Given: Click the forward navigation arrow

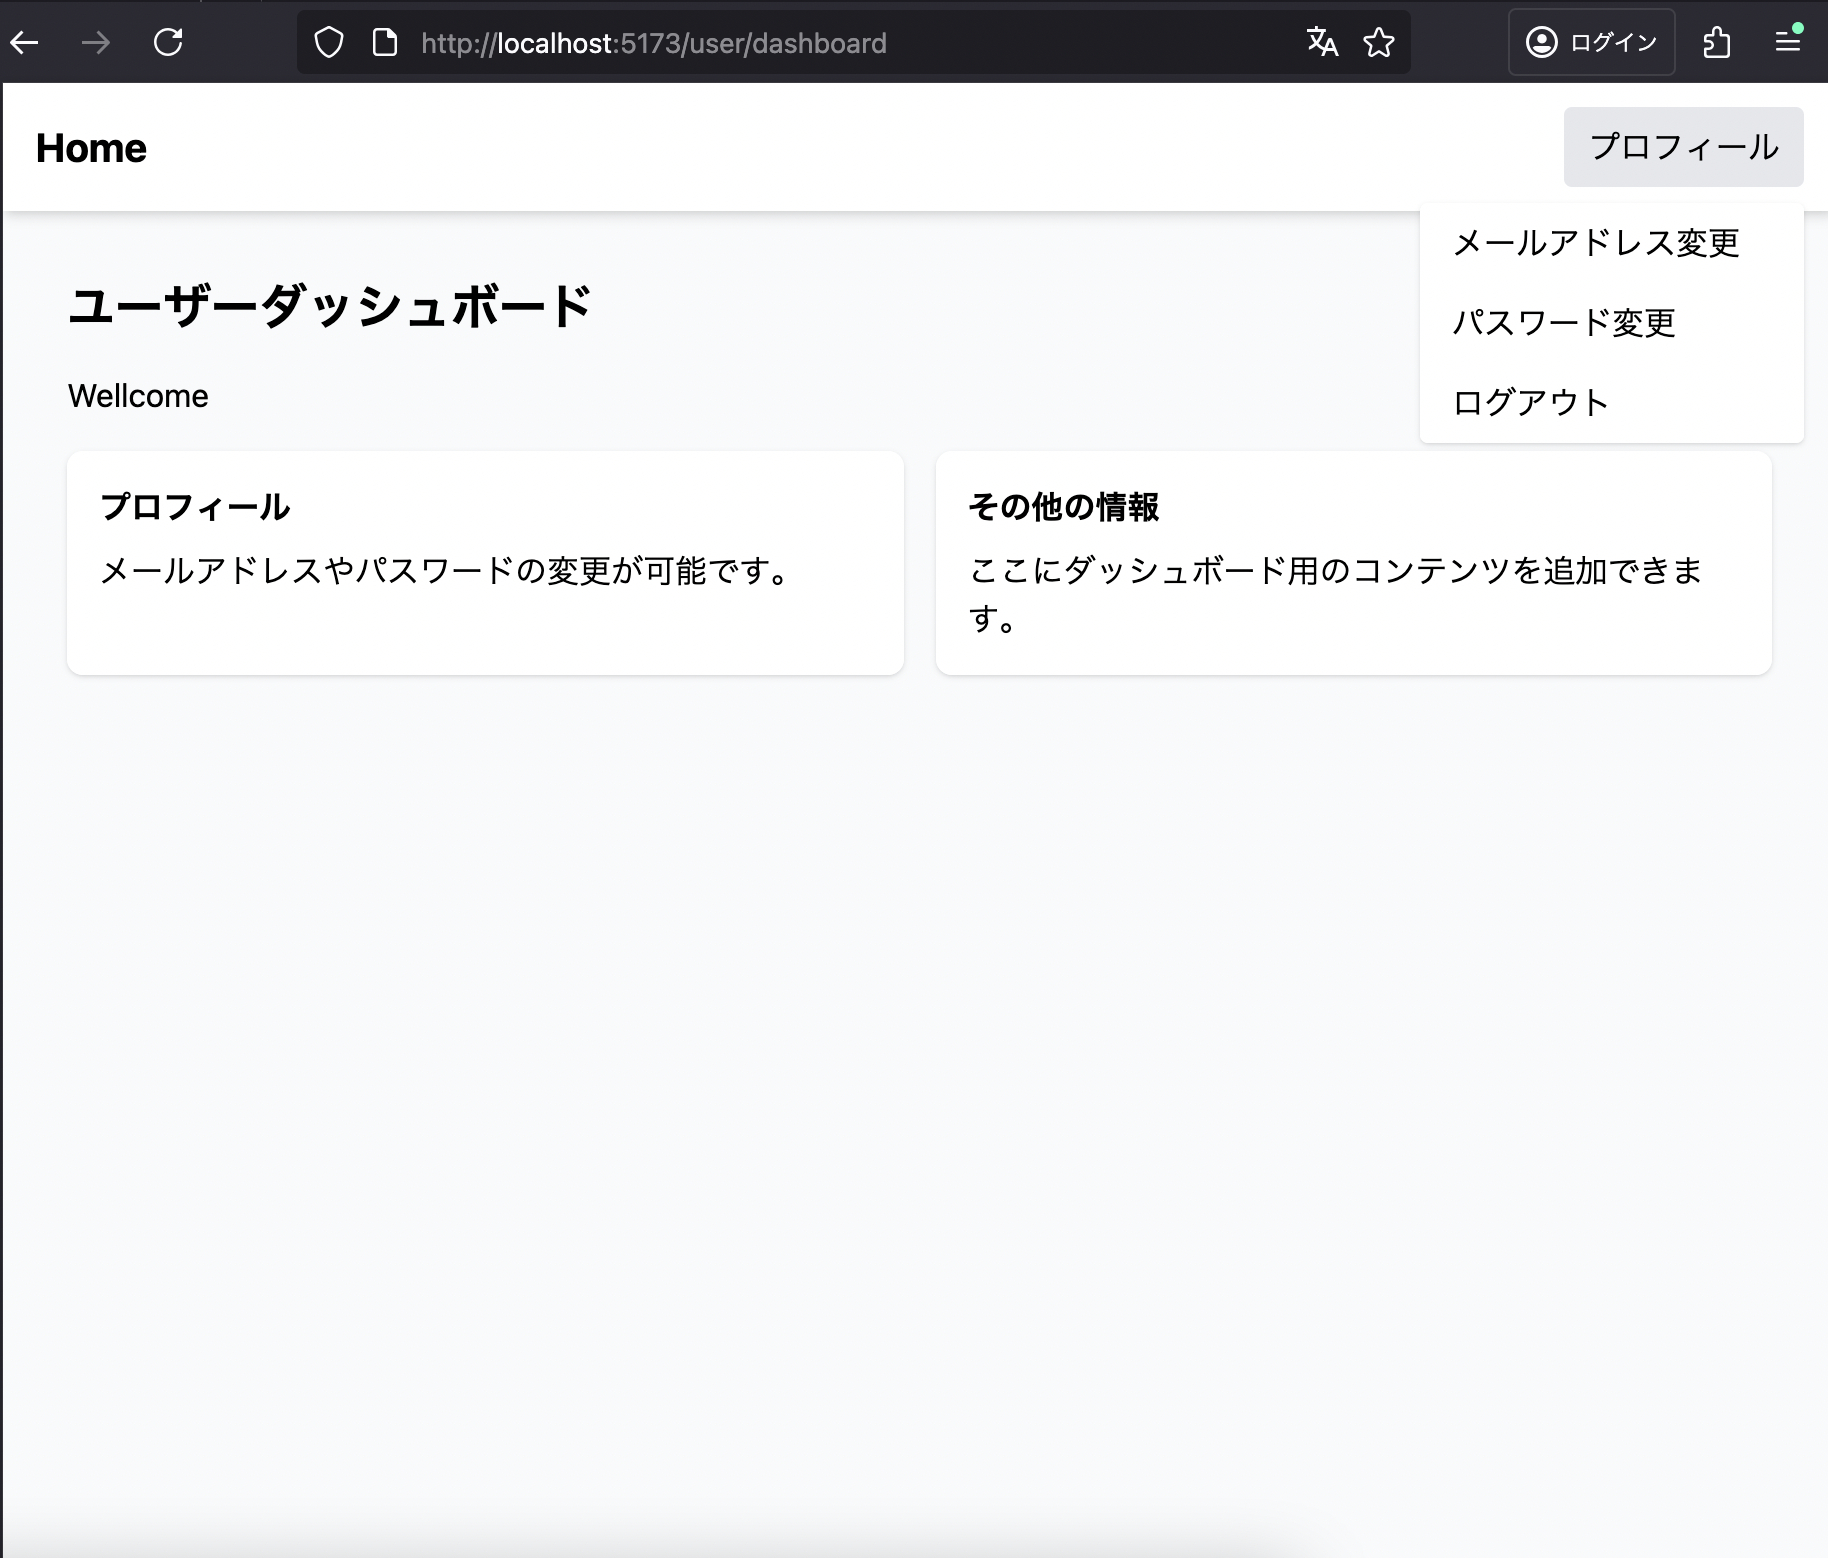Looking at the screenshot, I should click(x=96, y=42).
